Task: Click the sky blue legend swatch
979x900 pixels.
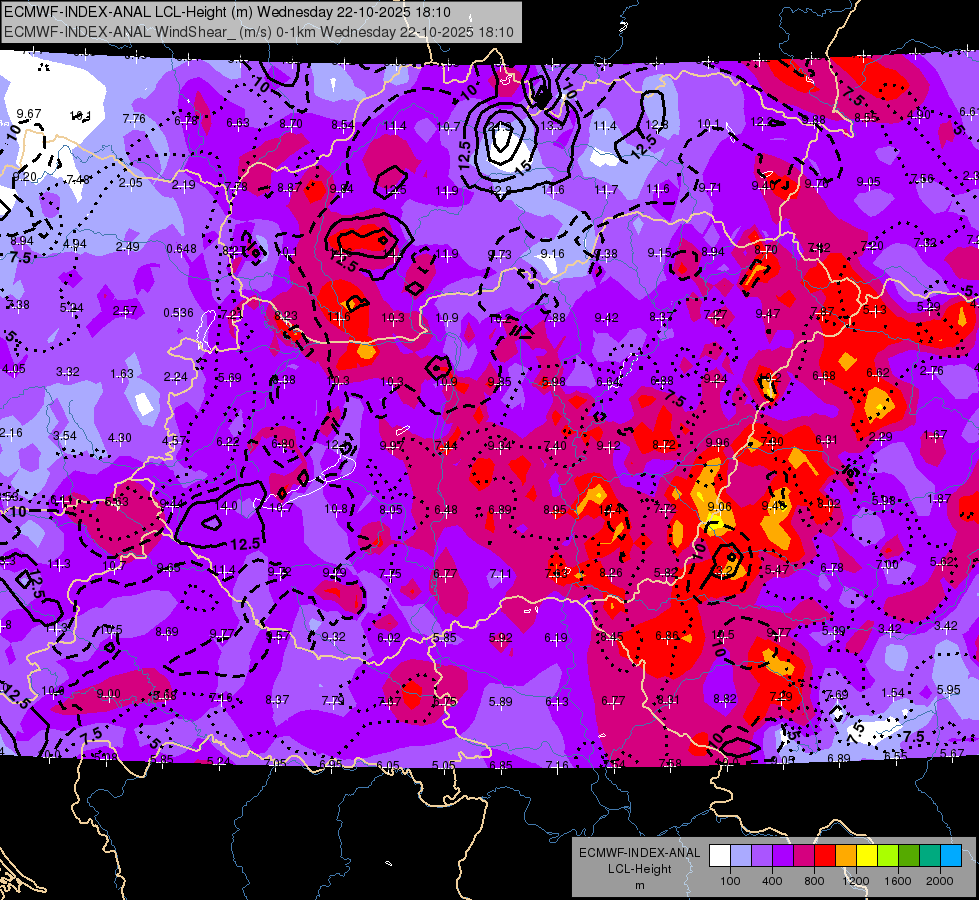Action: tap(951, 856)
